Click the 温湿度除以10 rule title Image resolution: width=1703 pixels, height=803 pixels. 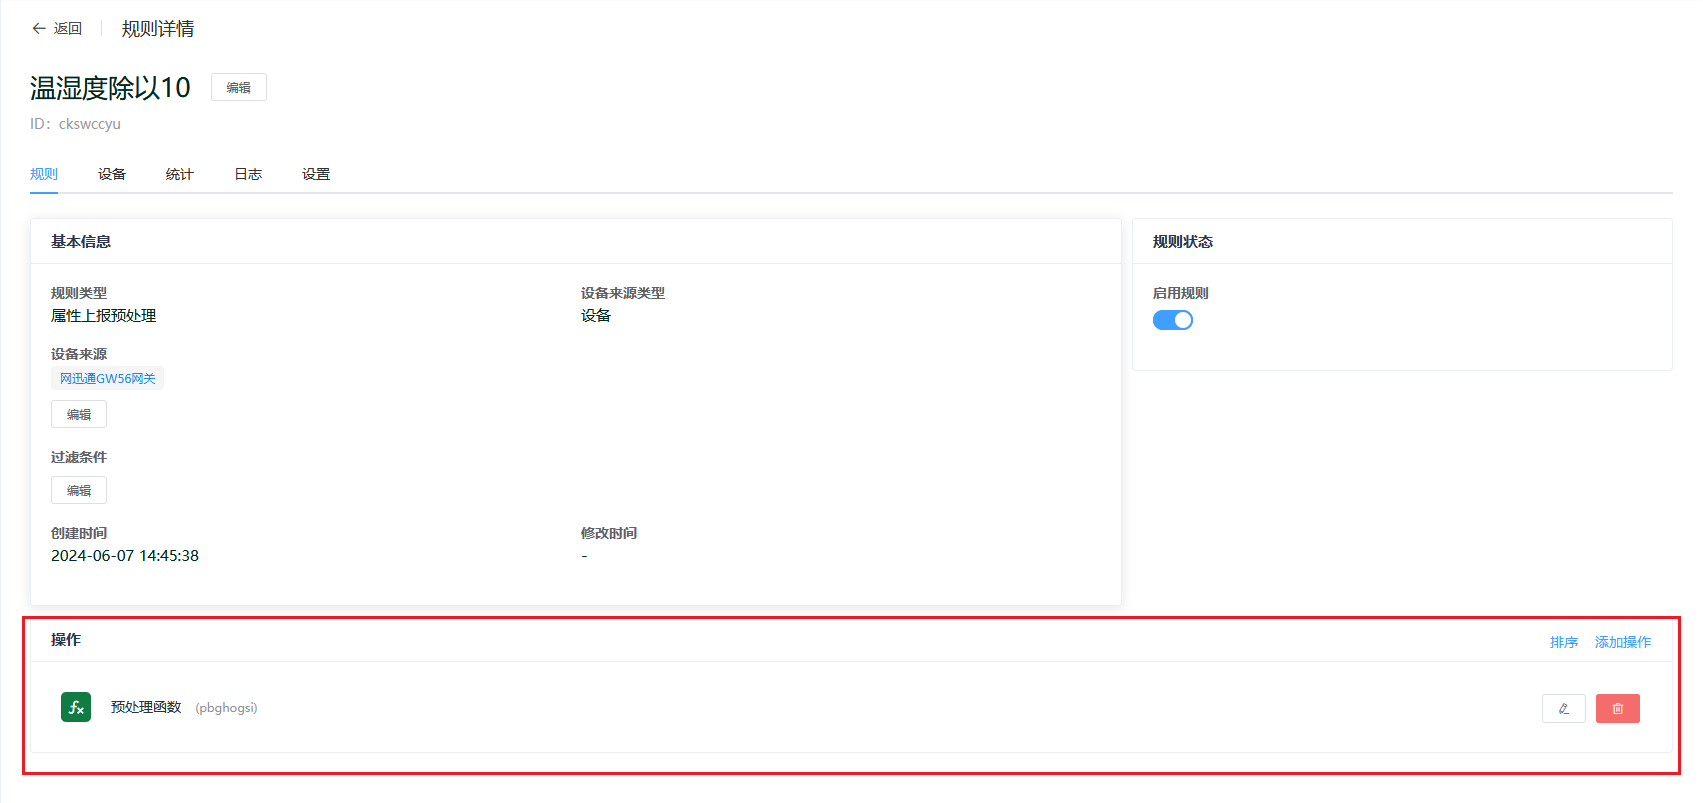tap(110, 88)
